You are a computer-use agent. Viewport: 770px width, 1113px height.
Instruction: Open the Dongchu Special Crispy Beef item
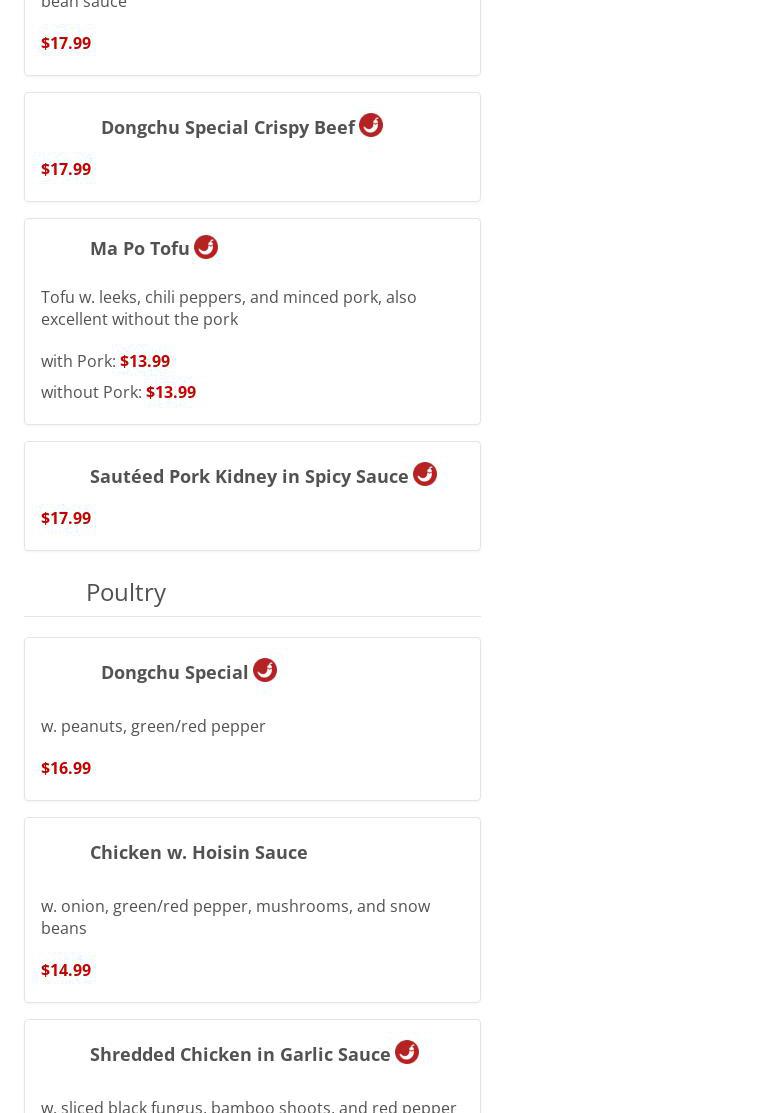[x=227, y=128]
